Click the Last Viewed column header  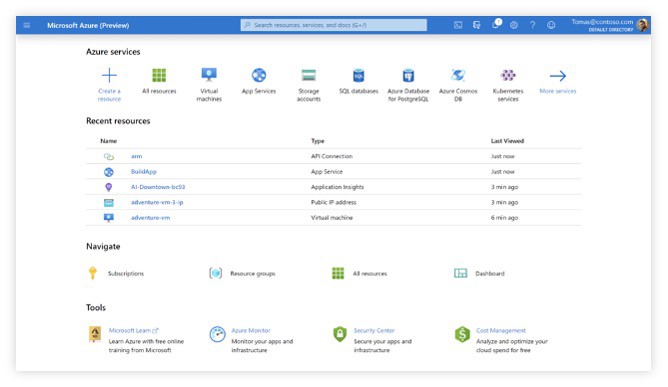[x=507, y=141]
